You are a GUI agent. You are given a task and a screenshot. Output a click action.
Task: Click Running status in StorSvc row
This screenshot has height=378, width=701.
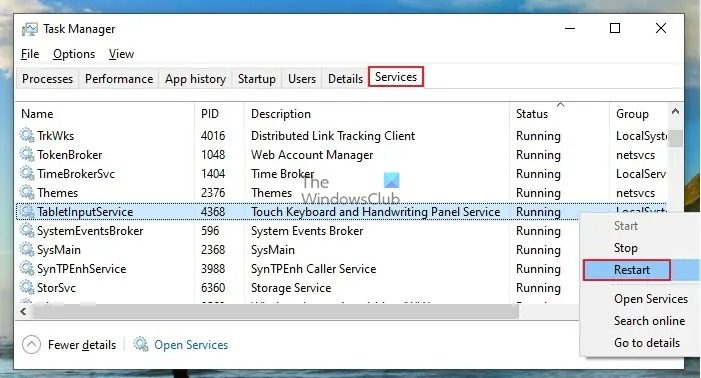point(538,287)
